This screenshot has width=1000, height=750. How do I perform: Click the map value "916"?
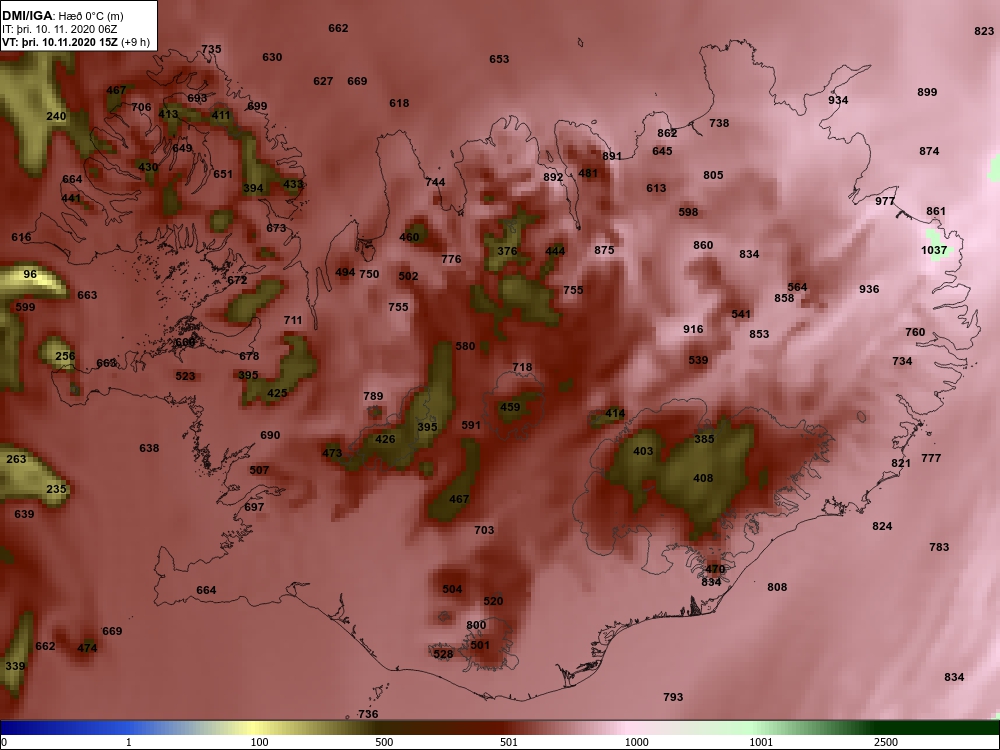693,329
